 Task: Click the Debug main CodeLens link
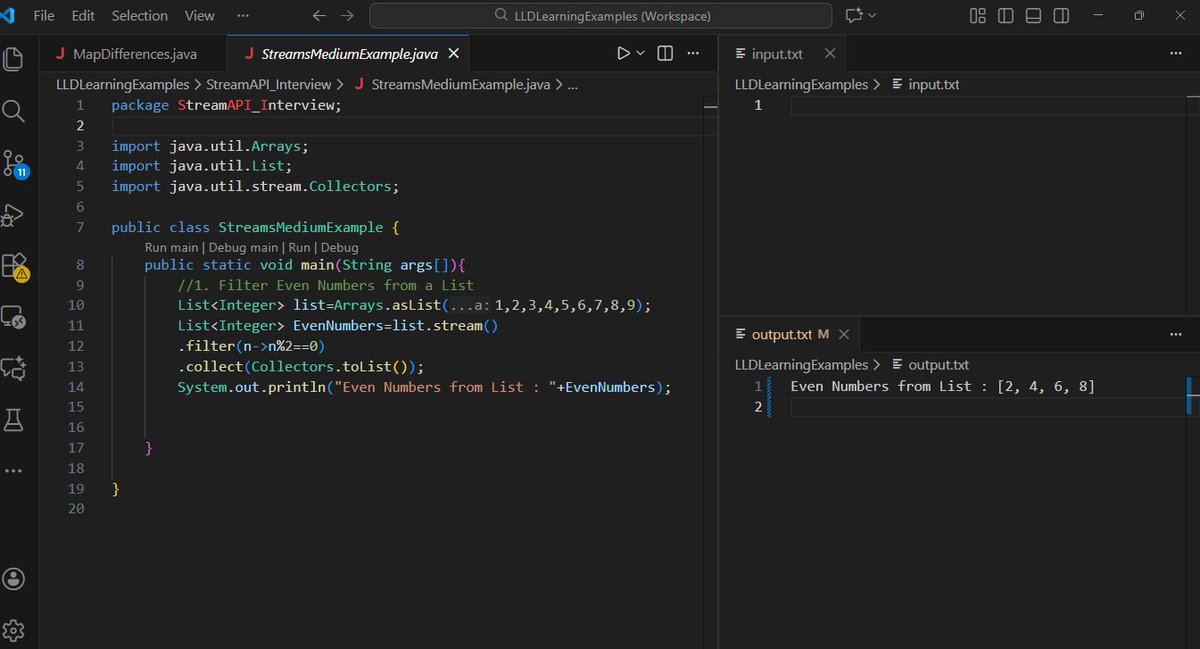[x=243, y=247]
